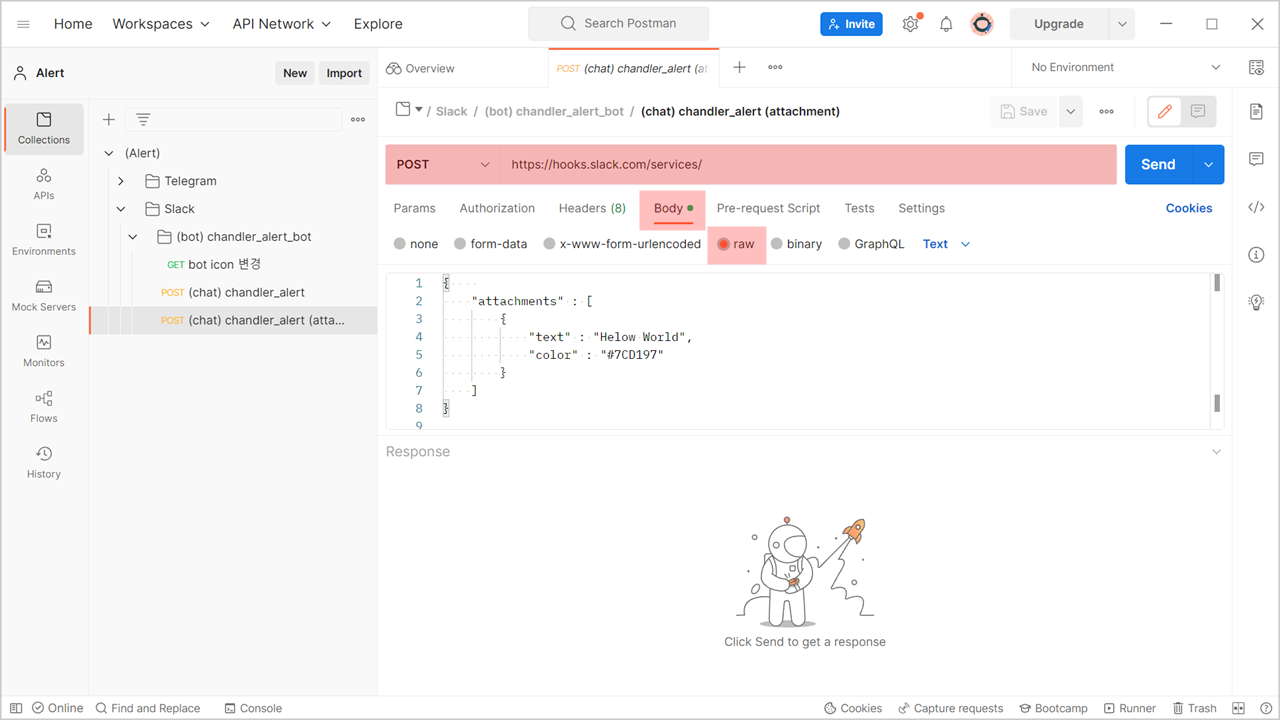The height and width of the screenshot is (720, 1280).
Task: Change the Text body format dropdown
Action: [x=946, y=244]
